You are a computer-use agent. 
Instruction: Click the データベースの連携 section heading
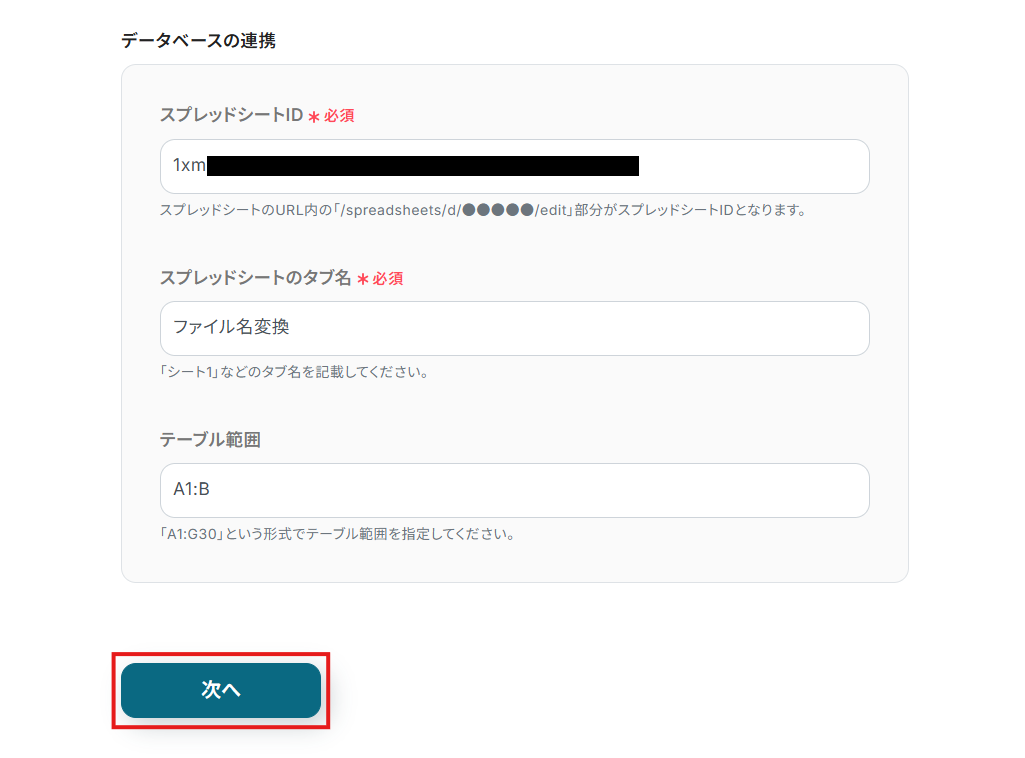coord(198,41)
